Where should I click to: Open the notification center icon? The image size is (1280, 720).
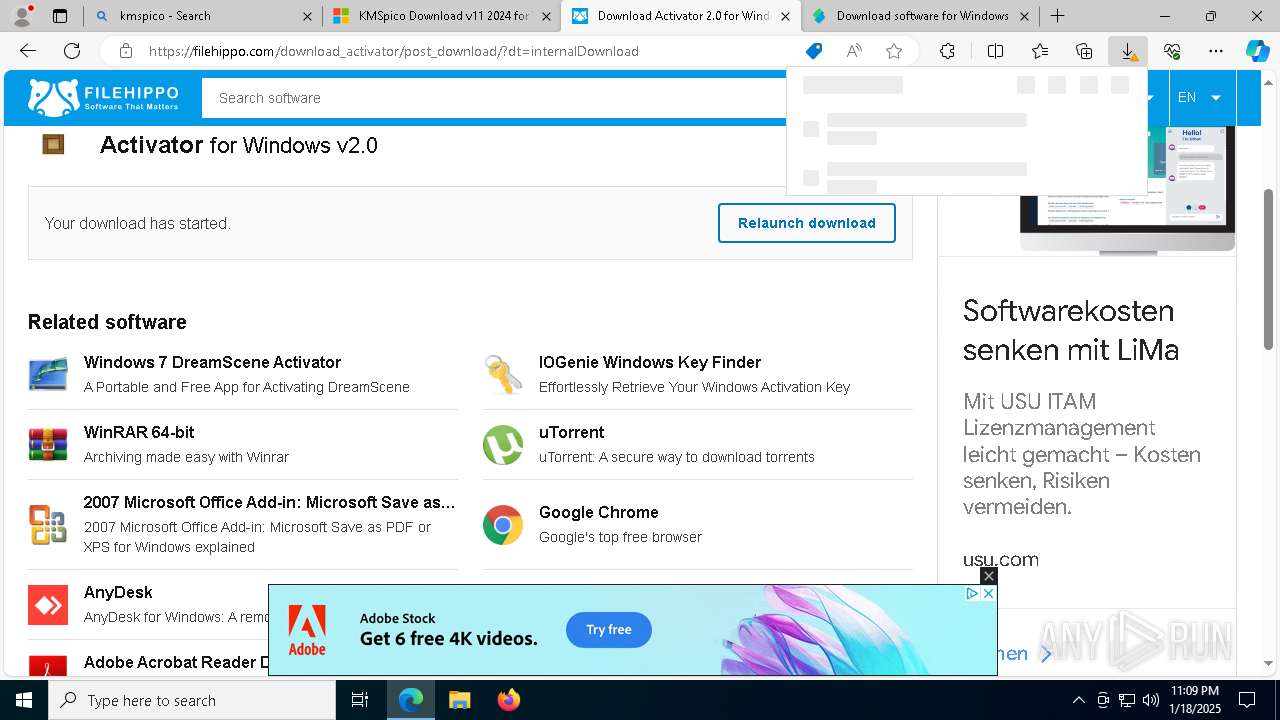click(x=1247, y=700)
